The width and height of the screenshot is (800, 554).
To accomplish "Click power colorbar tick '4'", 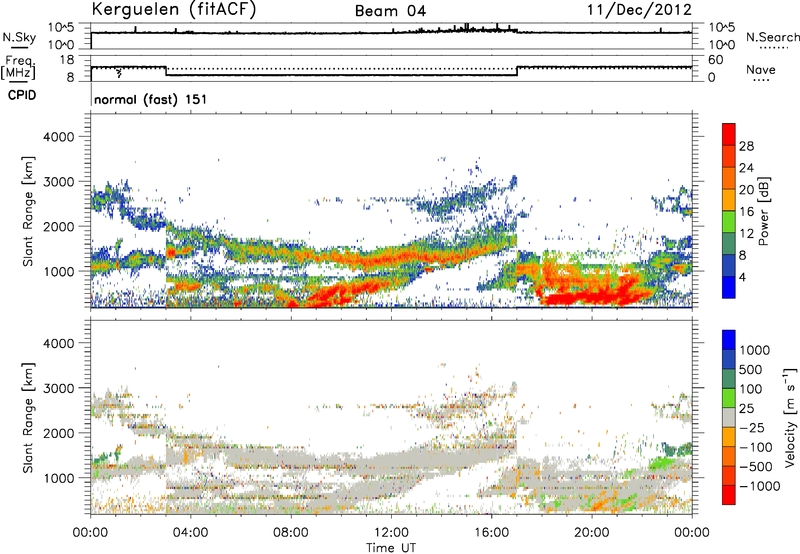I will (742, 277).
